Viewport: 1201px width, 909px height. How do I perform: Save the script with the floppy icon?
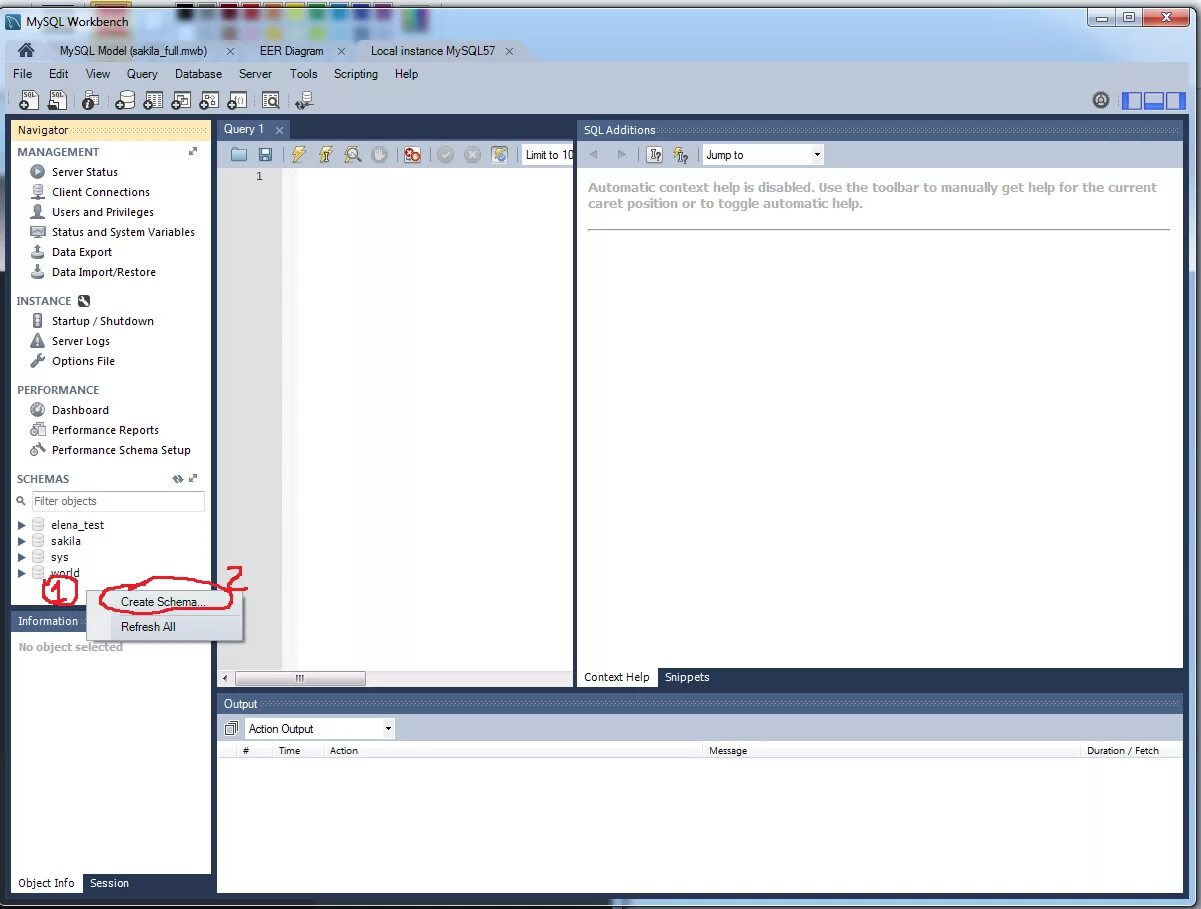click(x=265, y=155)
